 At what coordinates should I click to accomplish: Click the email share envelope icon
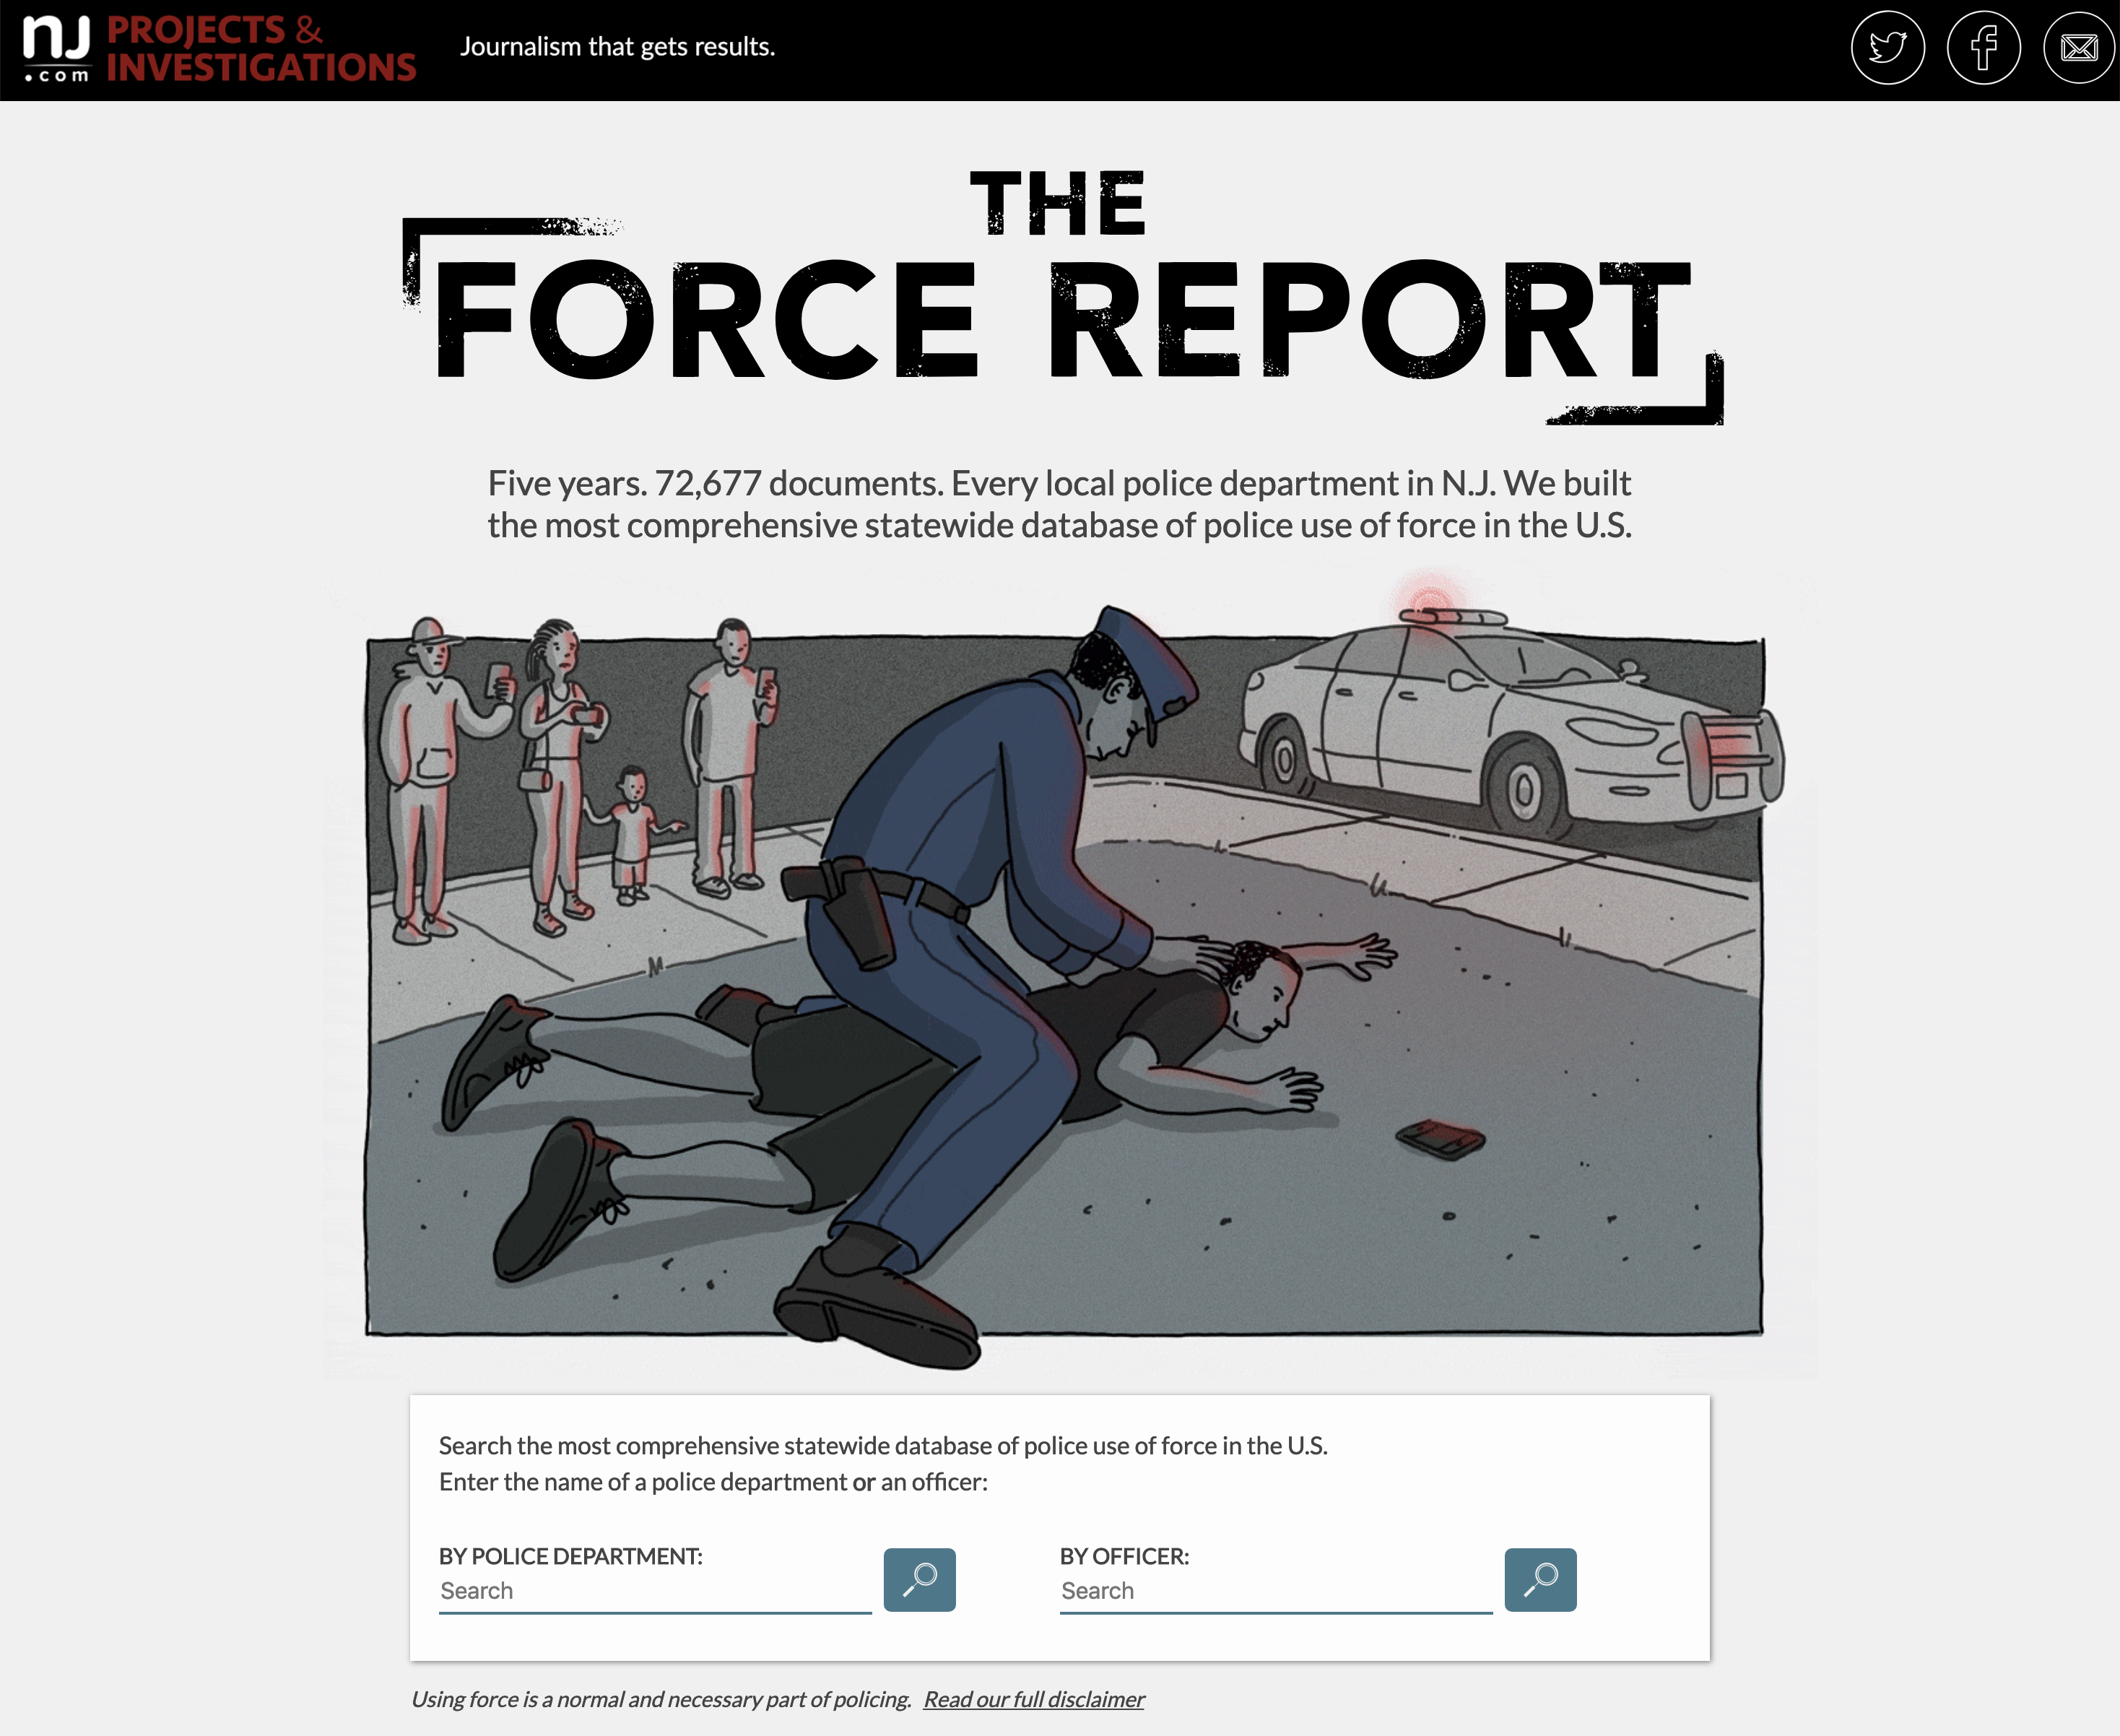(2078, 48)
